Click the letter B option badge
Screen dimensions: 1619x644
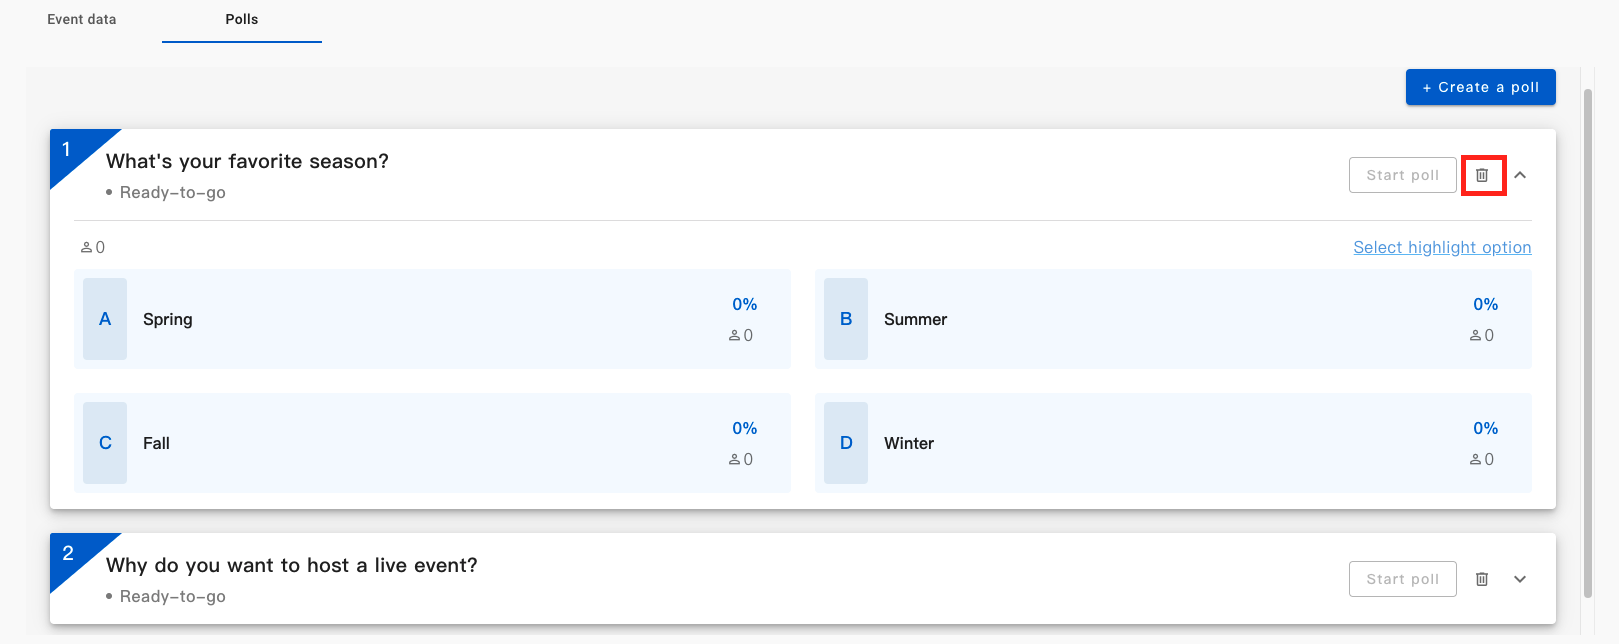point(846,319)
